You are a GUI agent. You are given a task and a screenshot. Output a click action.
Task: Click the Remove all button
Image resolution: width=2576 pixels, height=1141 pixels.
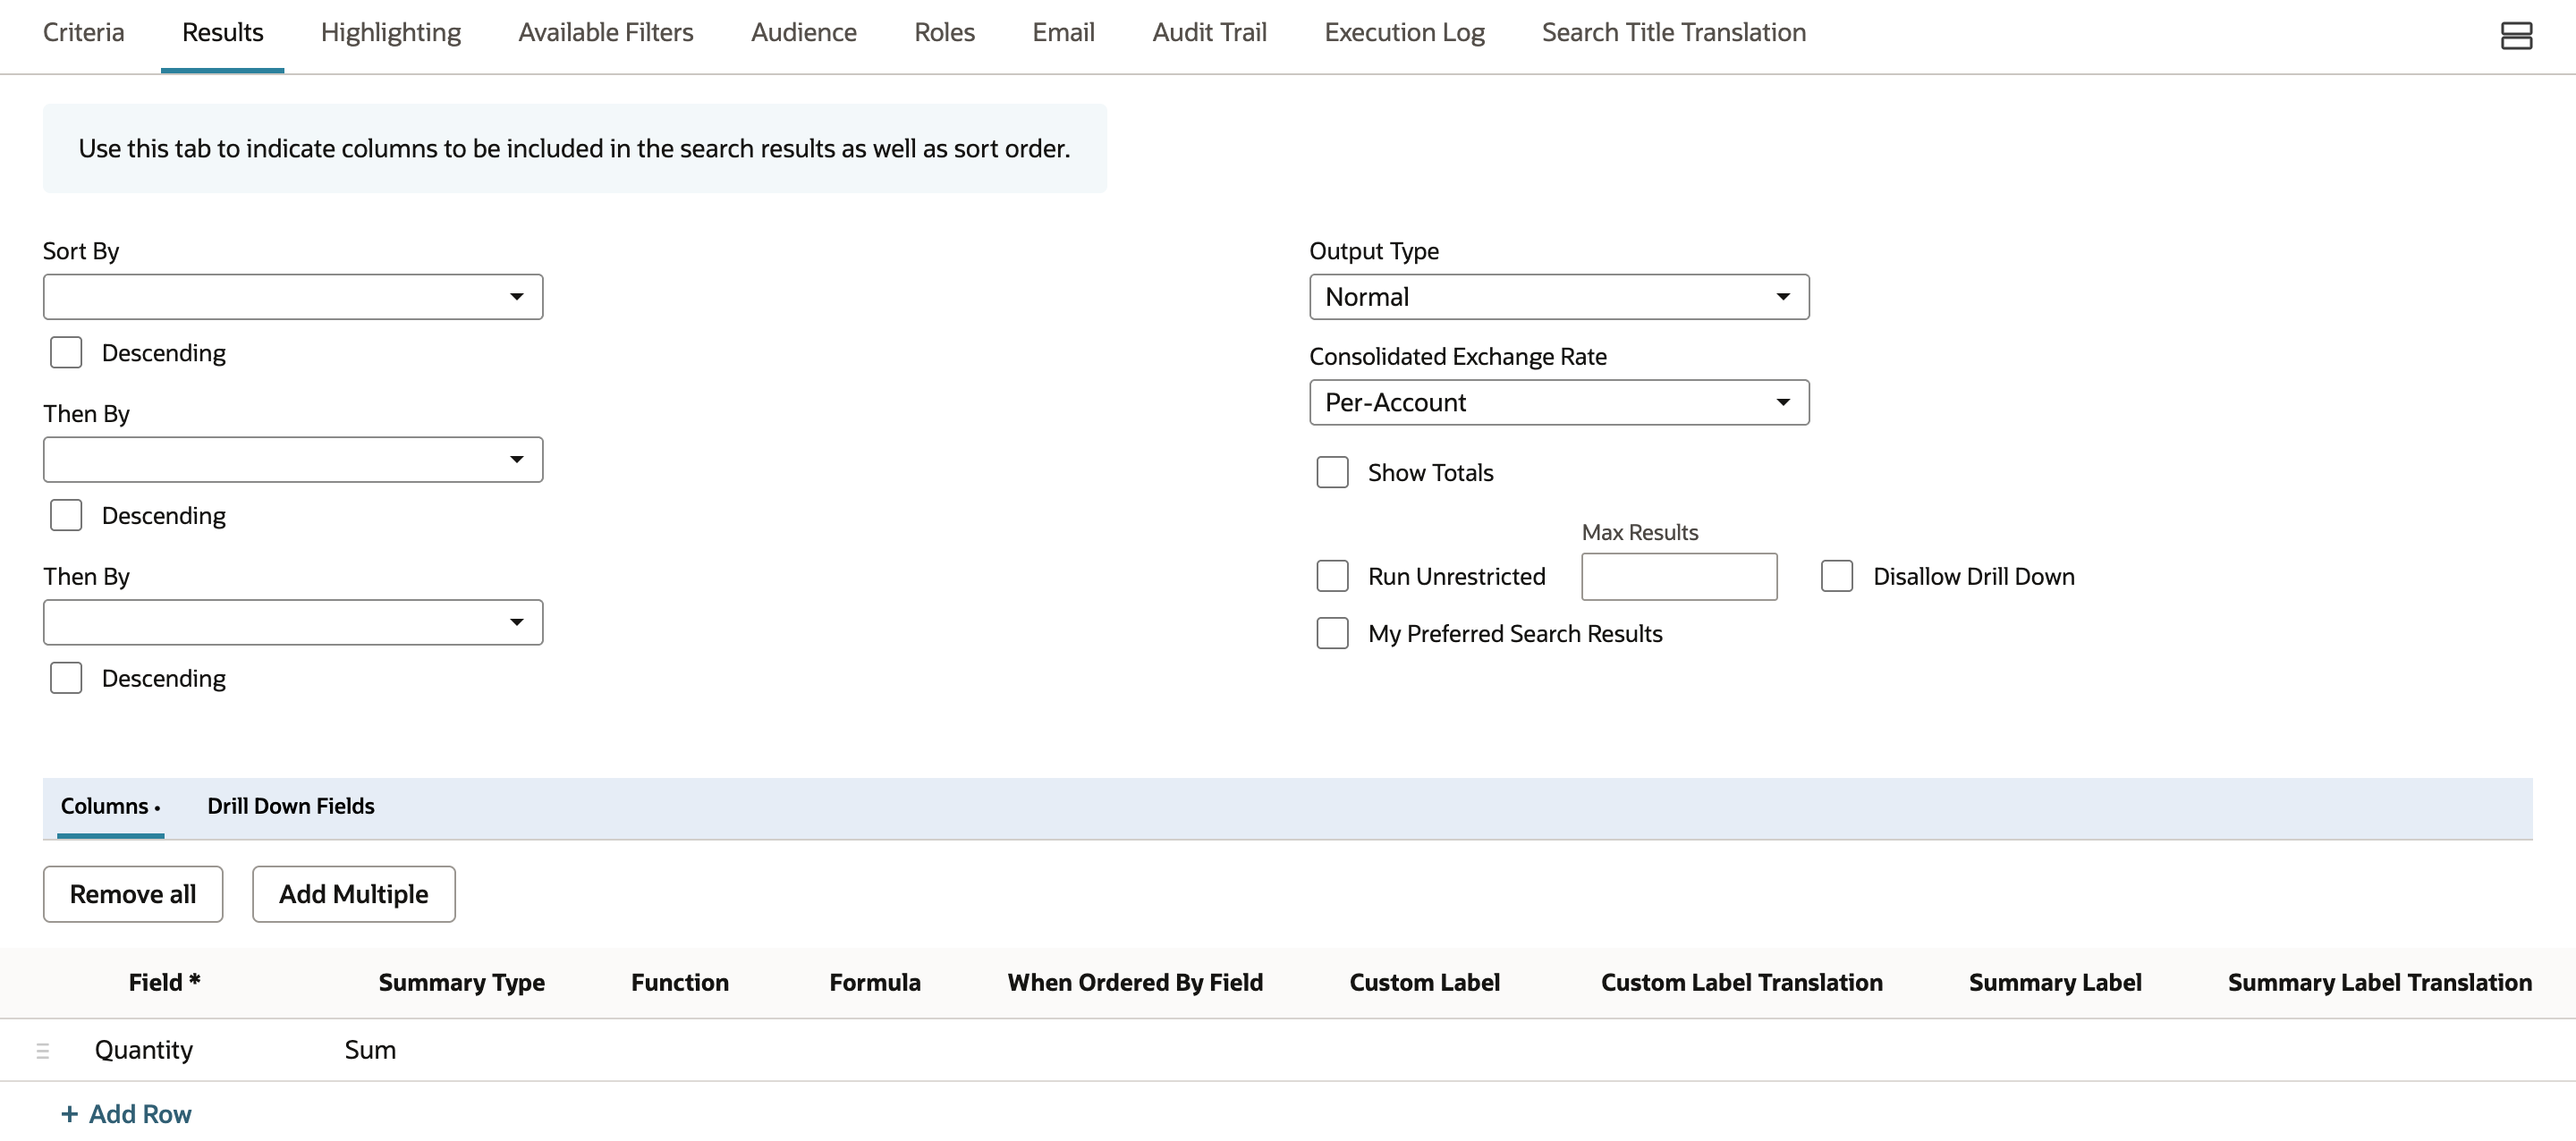coord(133,894)
